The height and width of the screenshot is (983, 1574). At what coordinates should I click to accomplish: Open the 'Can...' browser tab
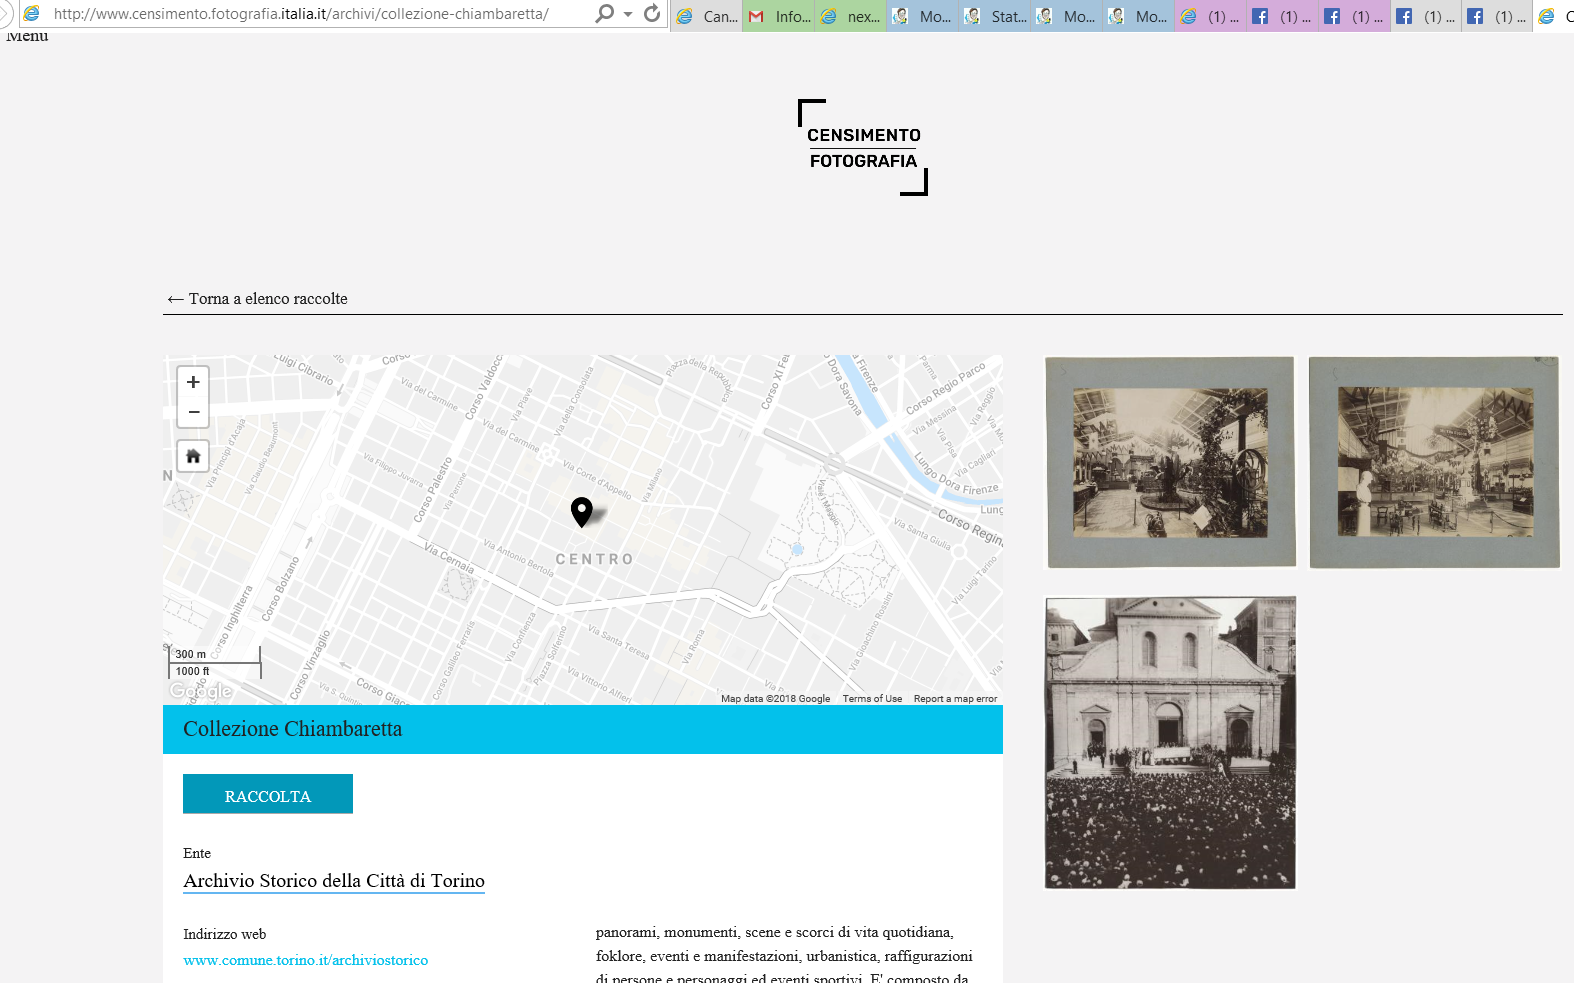coord(708,16)
